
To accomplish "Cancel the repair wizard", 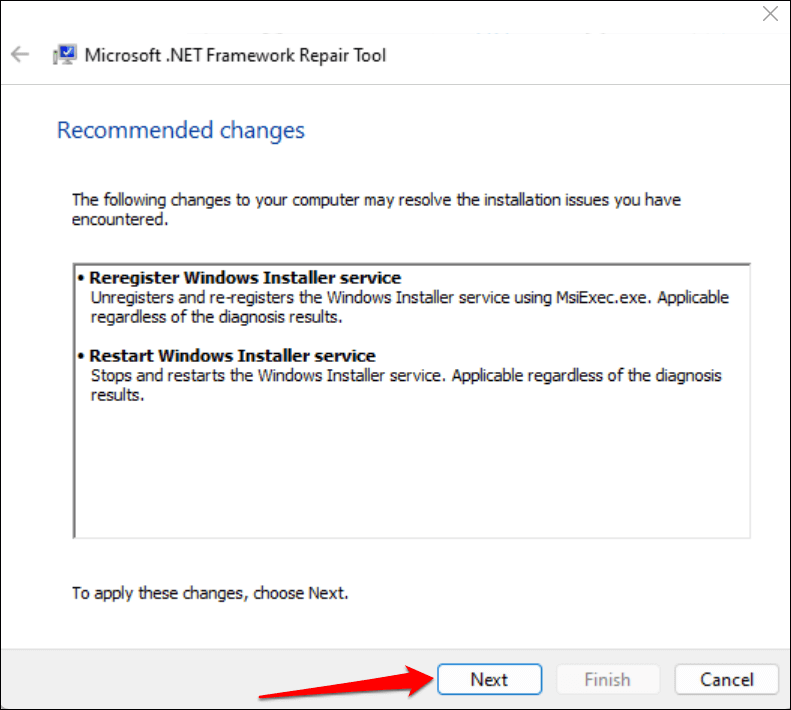I will [x=726, y=679].
